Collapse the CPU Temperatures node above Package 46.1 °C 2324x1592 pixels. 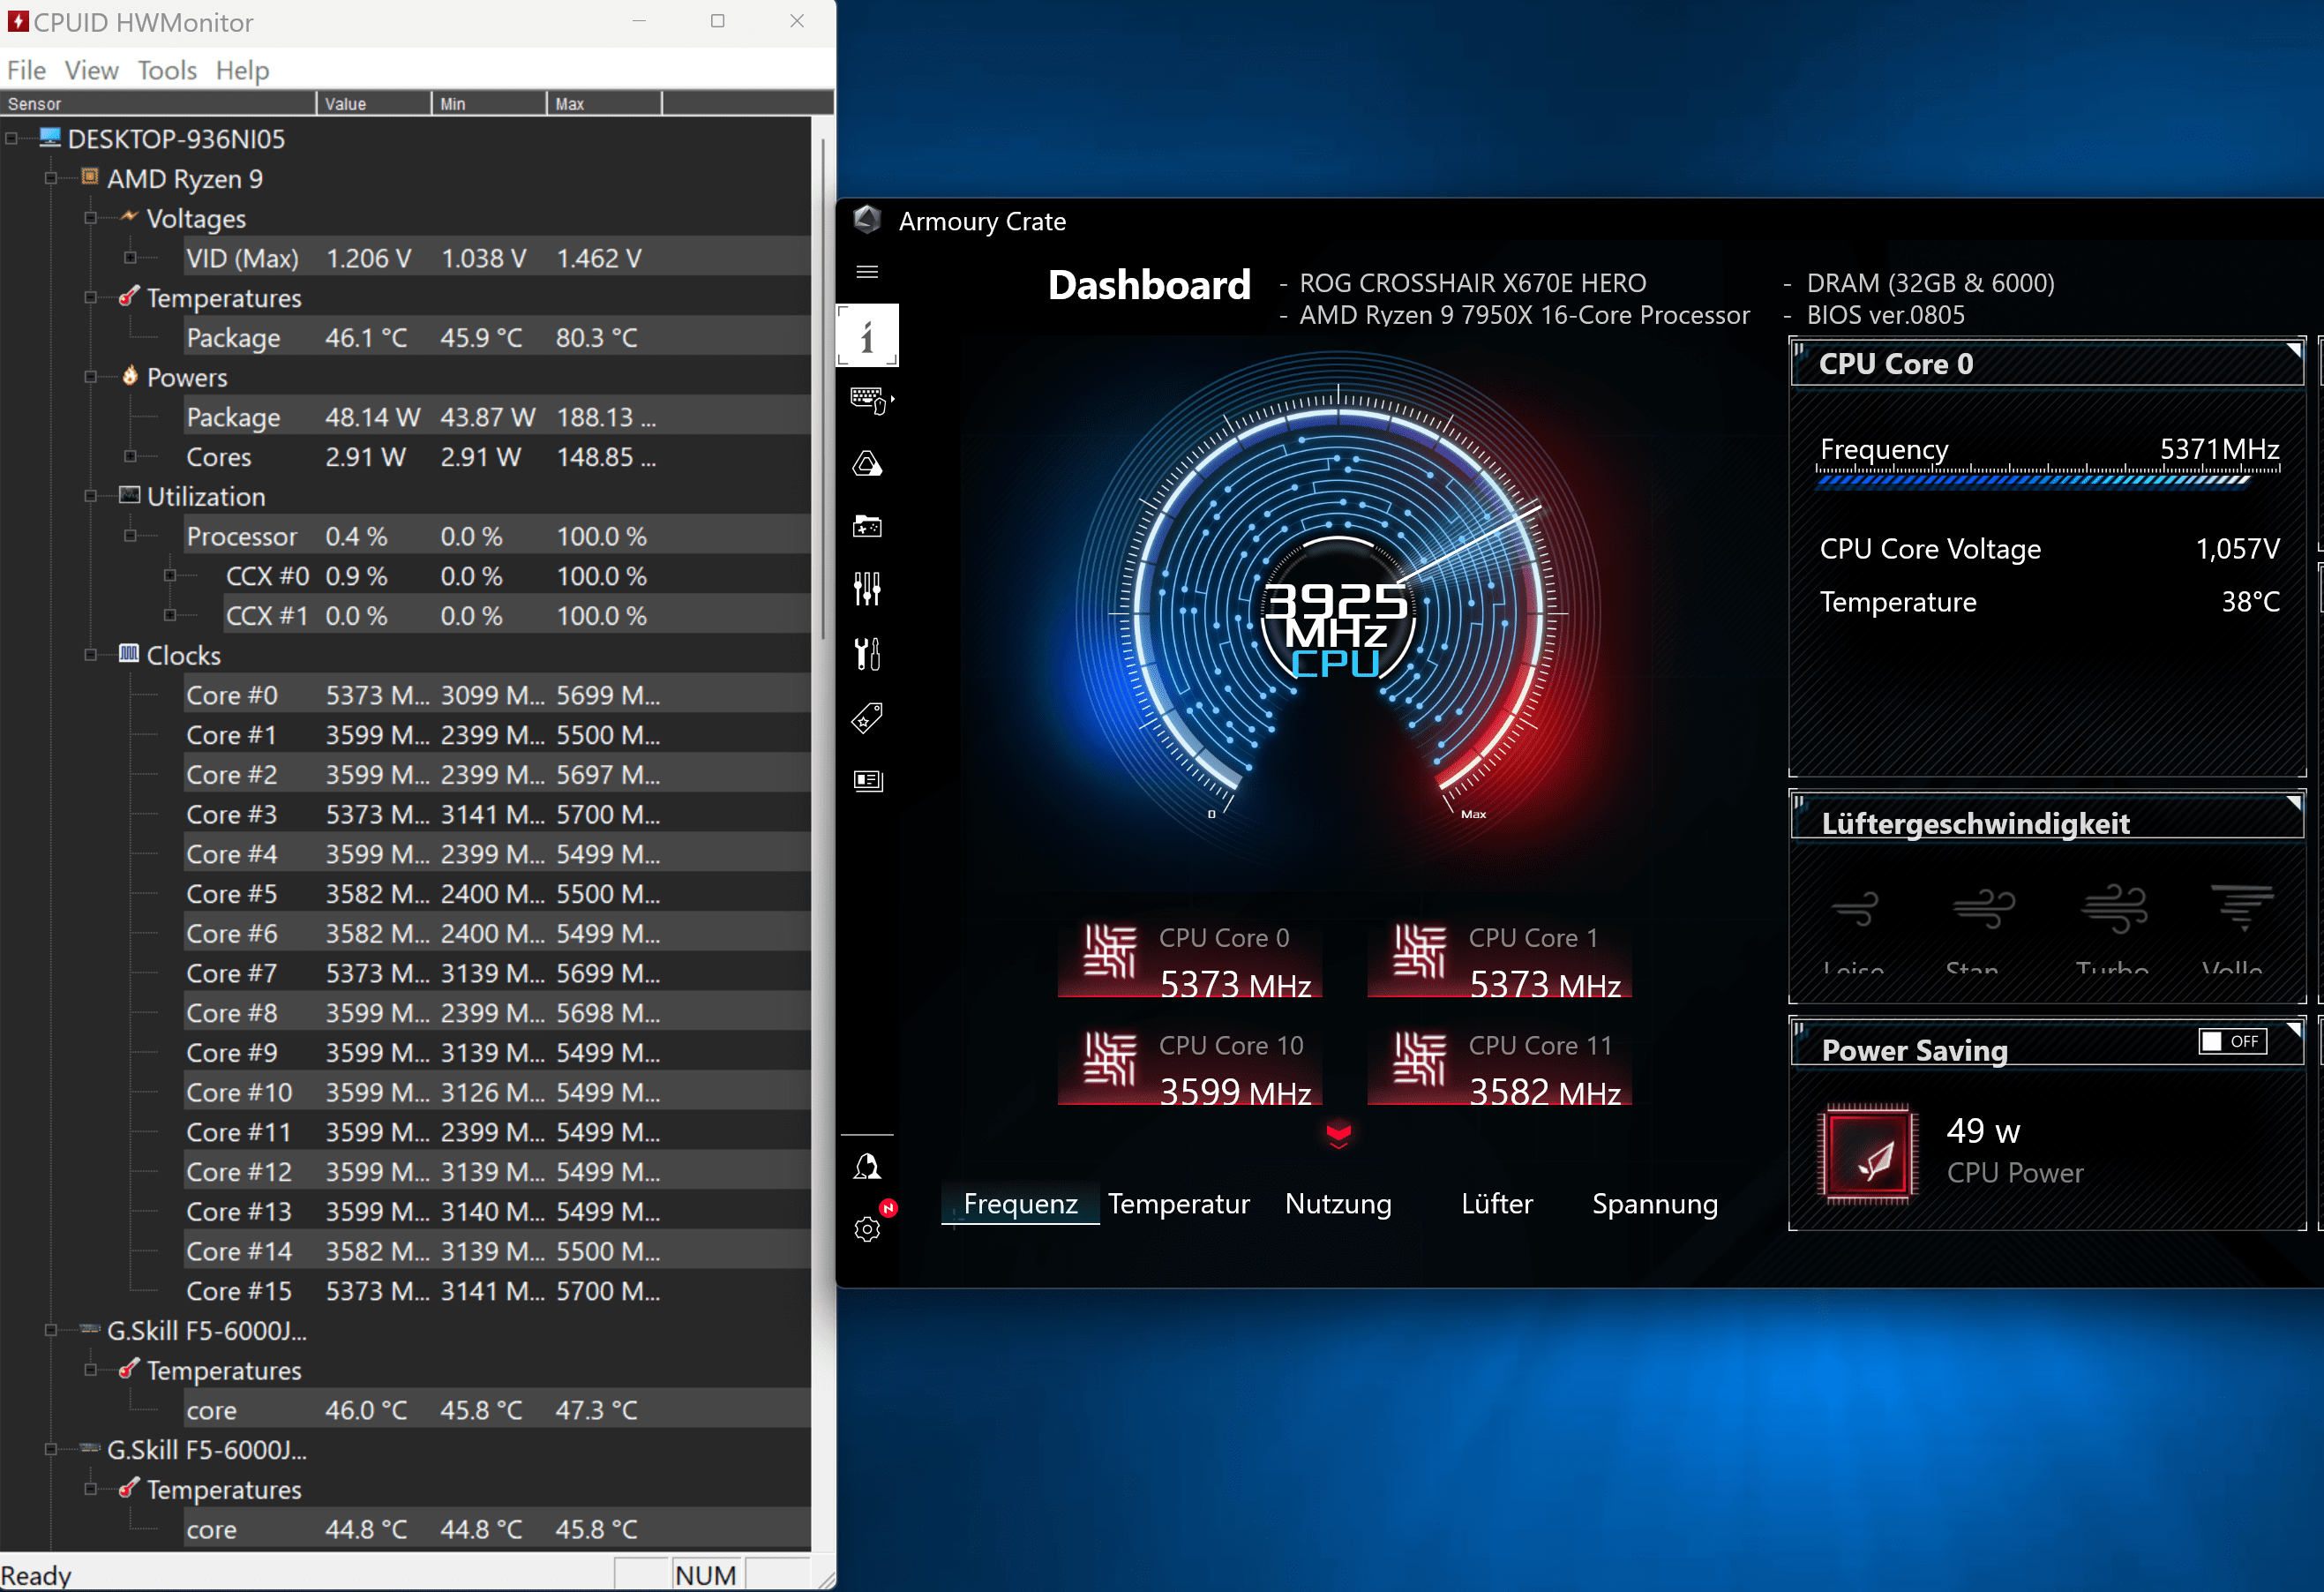click(x=91, y=297)
